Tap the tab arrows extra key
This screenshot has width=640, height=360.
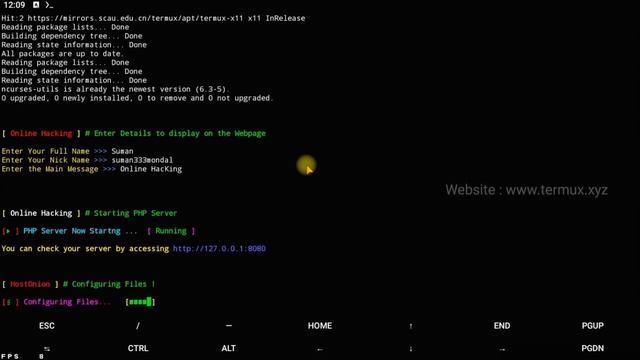tap(47, 349)
